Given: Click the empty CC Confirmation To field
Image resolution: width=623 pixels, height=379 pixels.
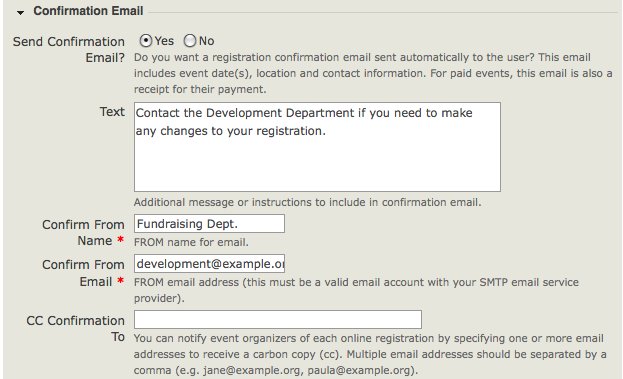Looking at the screenshot, I should (x=278, y=319).
